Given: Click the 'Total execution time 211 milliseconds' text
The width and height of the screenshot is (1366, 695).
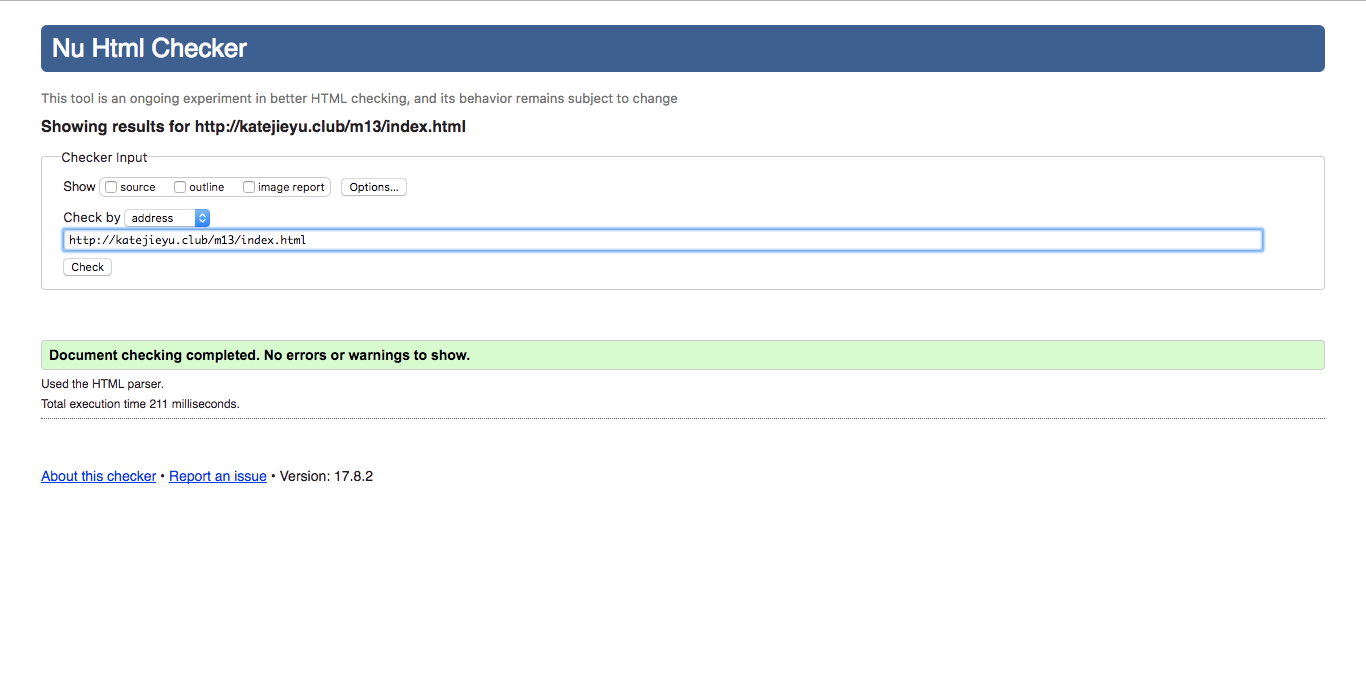Looking at the screenshot, I should coord(140,404).
